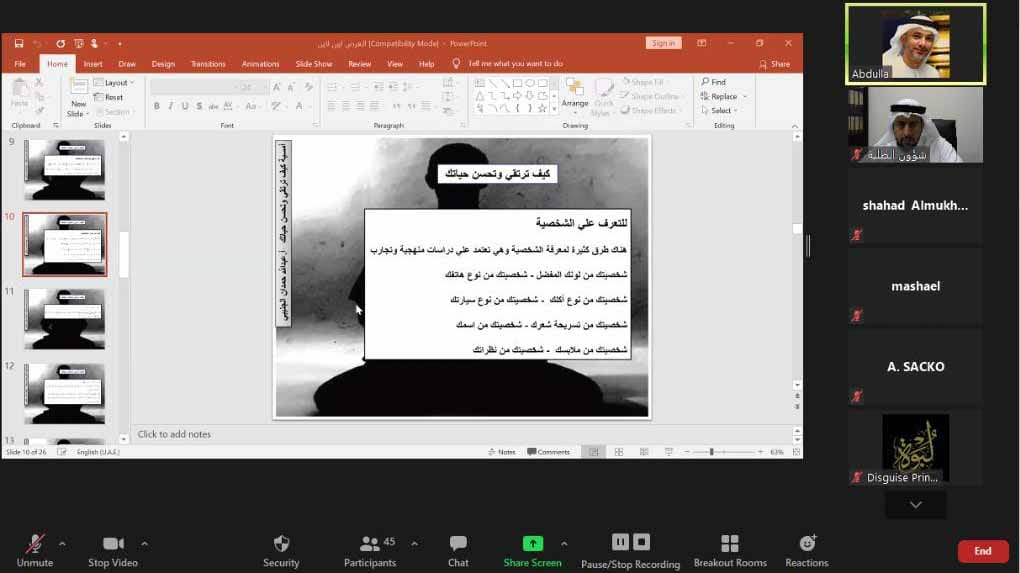Apply Italic formatting
The image size is (1020, 573).
(x=171, y=106)
